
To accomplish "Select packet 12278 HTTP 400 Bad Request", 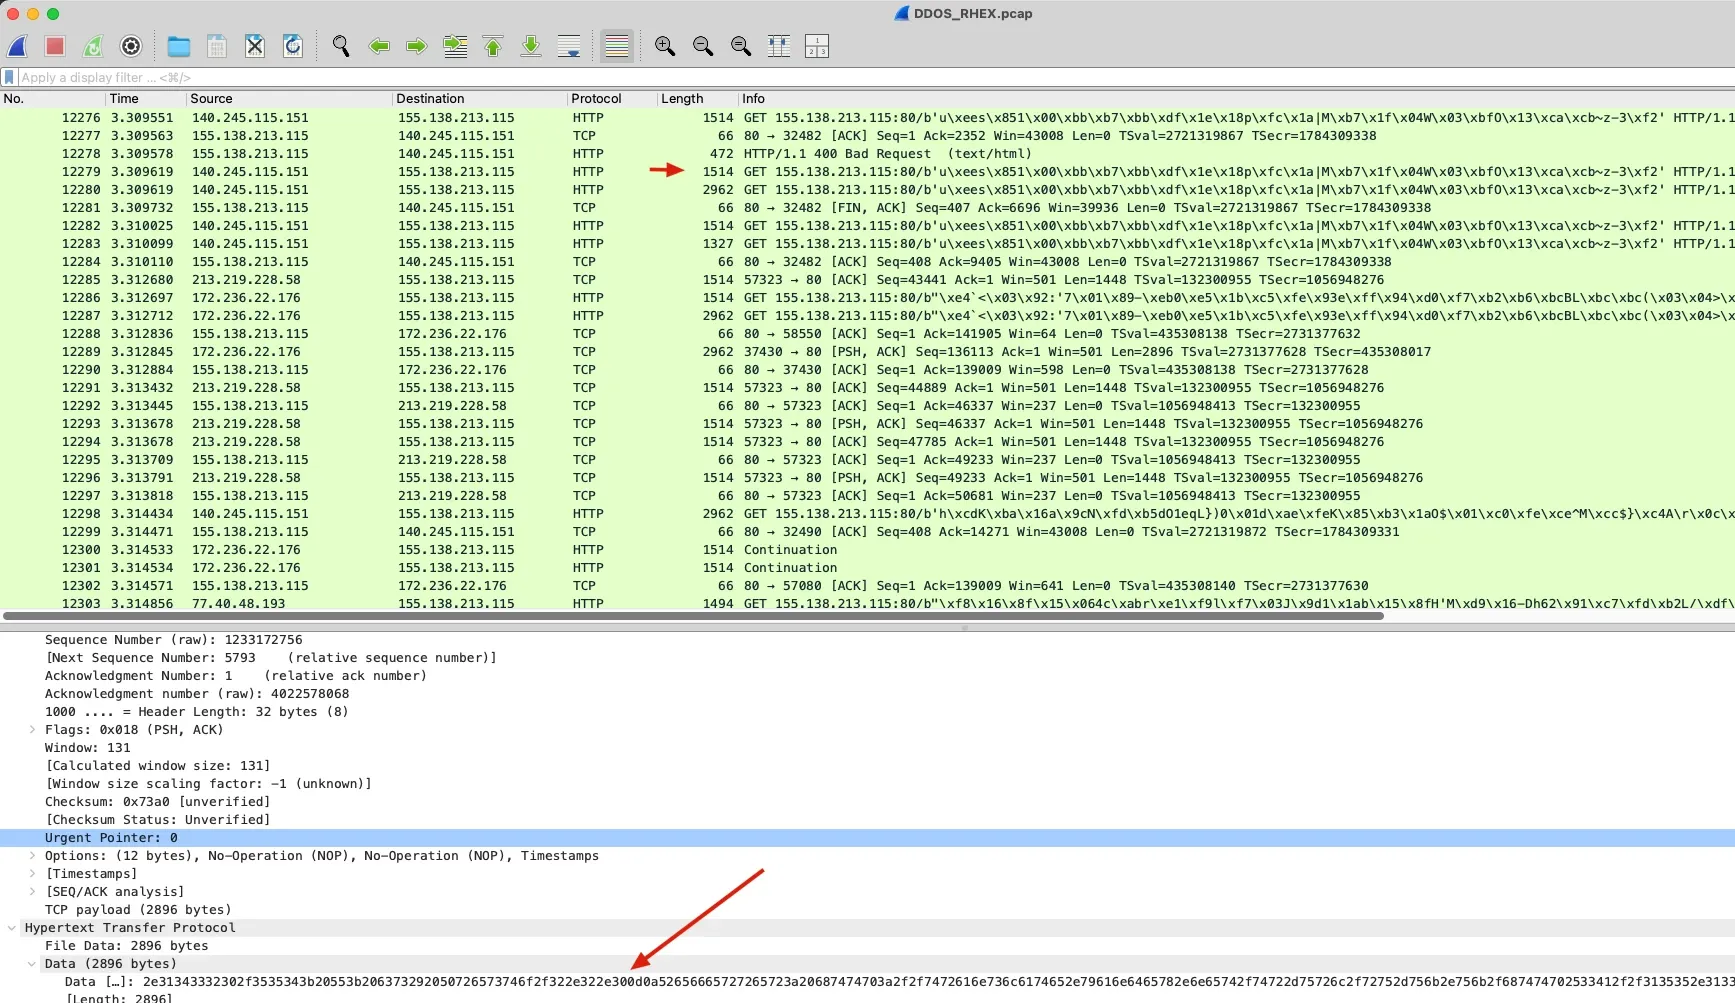I will point(867,154).
